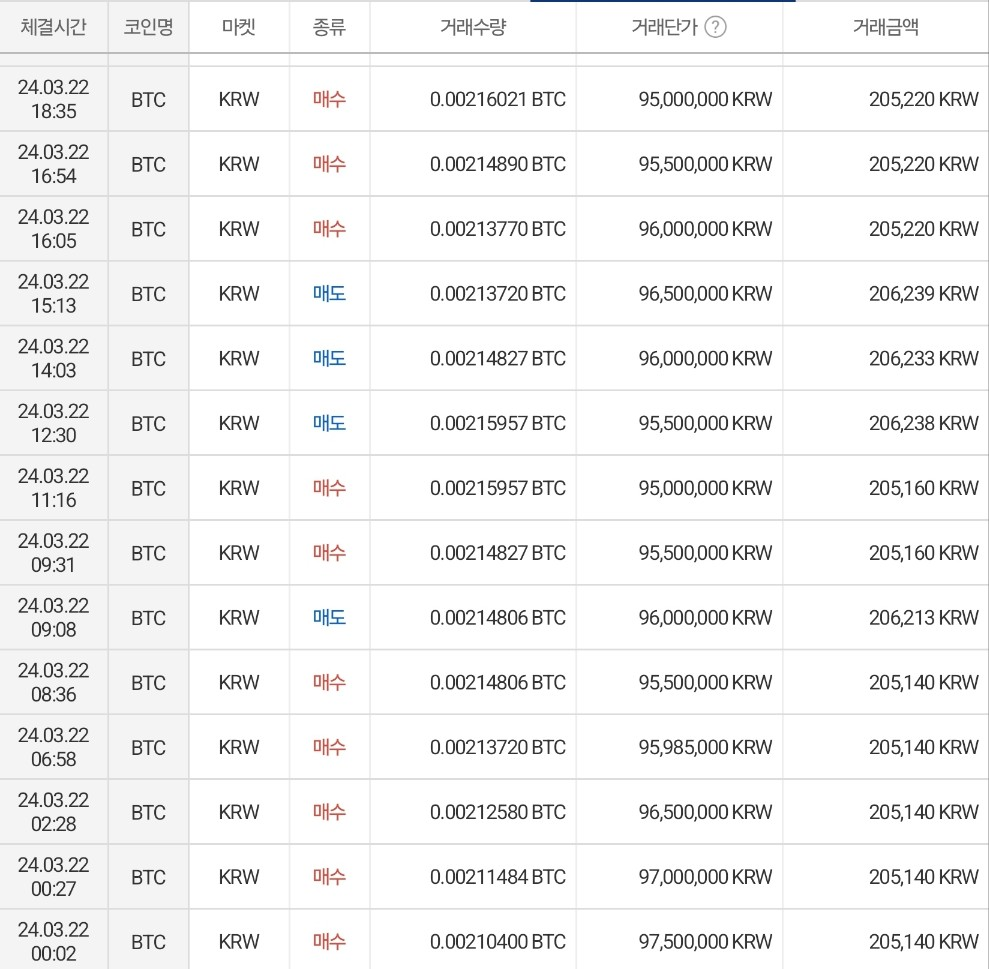
Task: Click the 24.03.22 06:58 timestamp cell
Action: pos(54,747)
